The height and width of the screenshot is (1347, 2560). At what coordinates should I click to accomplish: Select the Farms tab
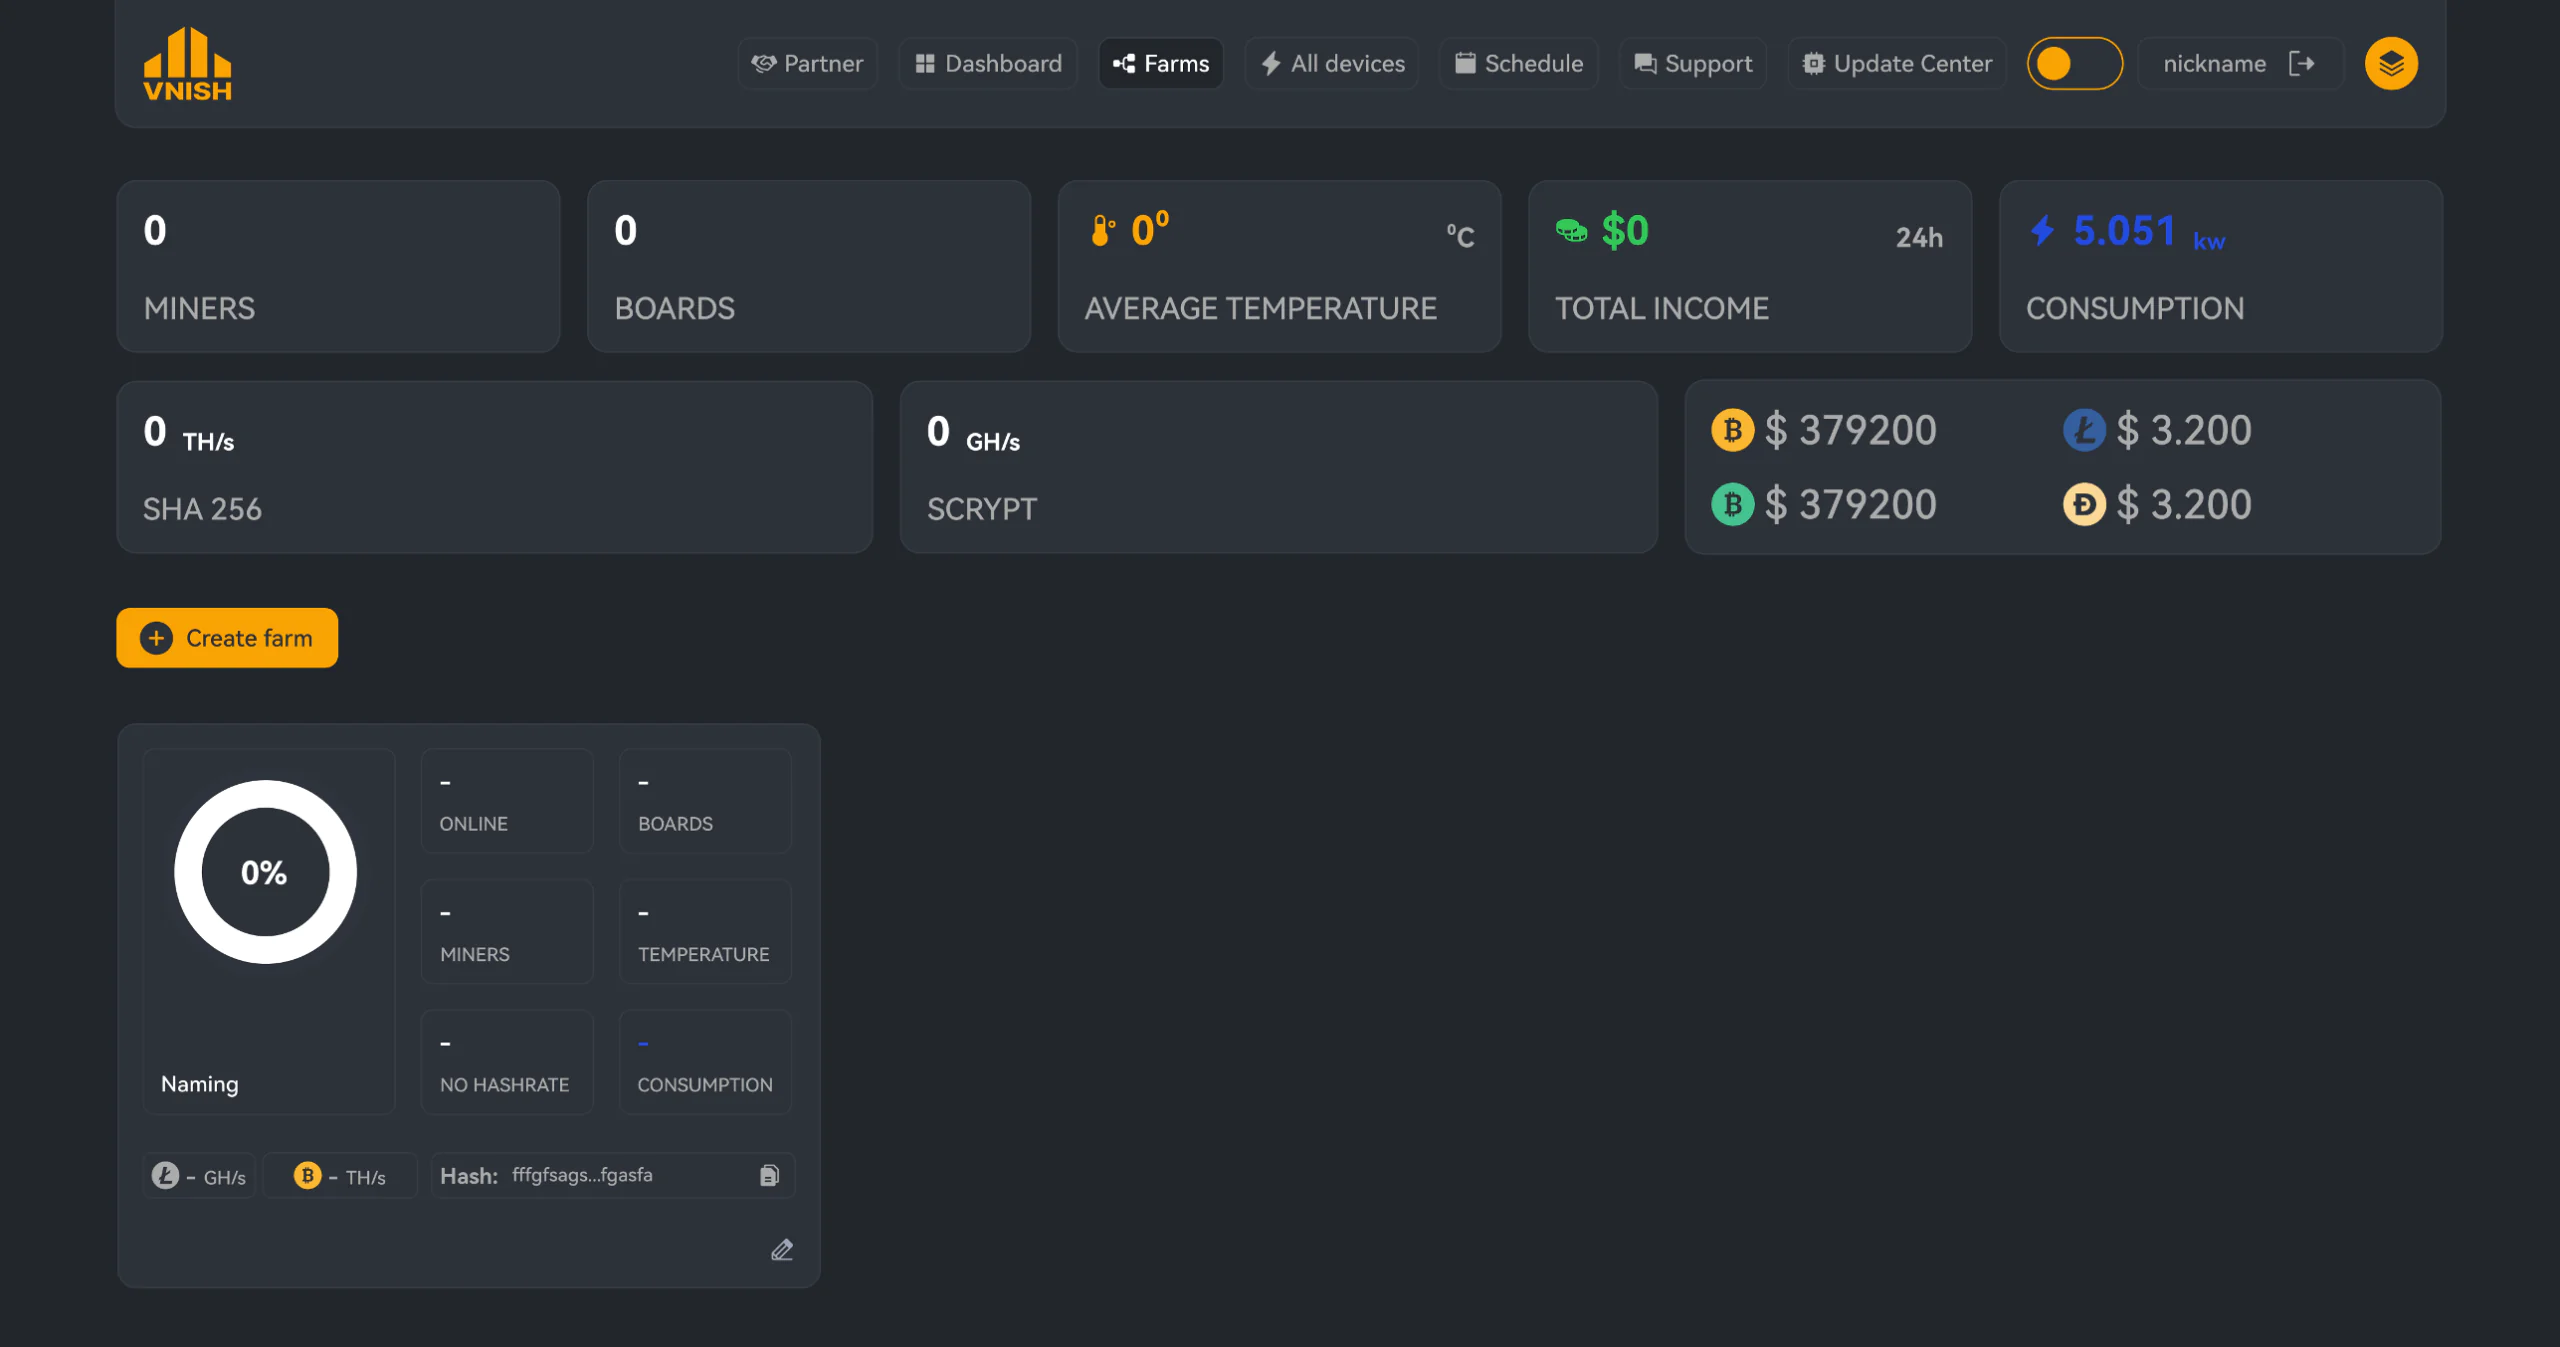click(1161, 64)
